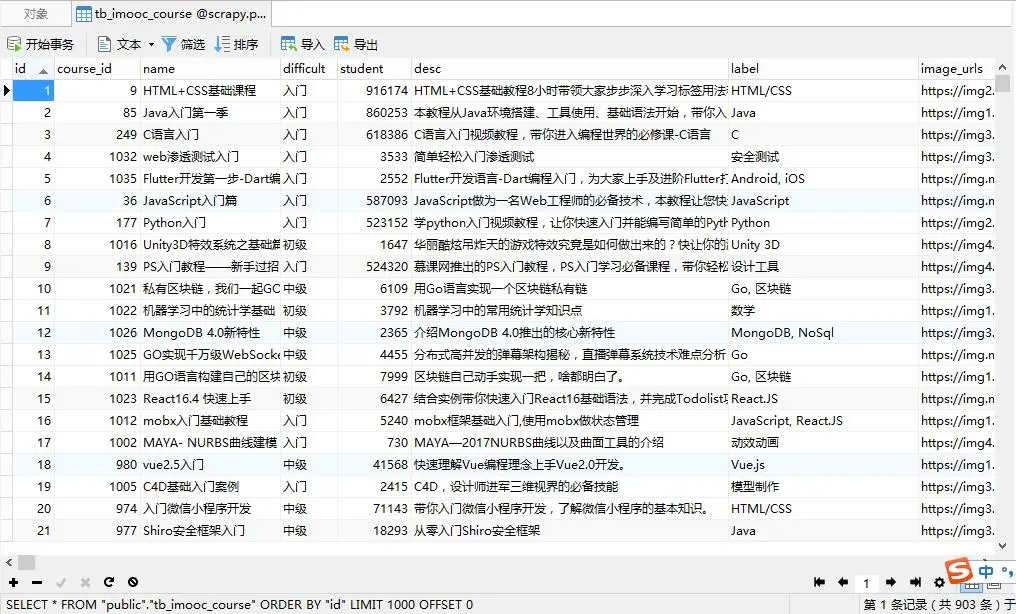Click the Shiro安全框架入门 name cell
This screenshot has height=614, width=1016.
[x=211, y=531]
